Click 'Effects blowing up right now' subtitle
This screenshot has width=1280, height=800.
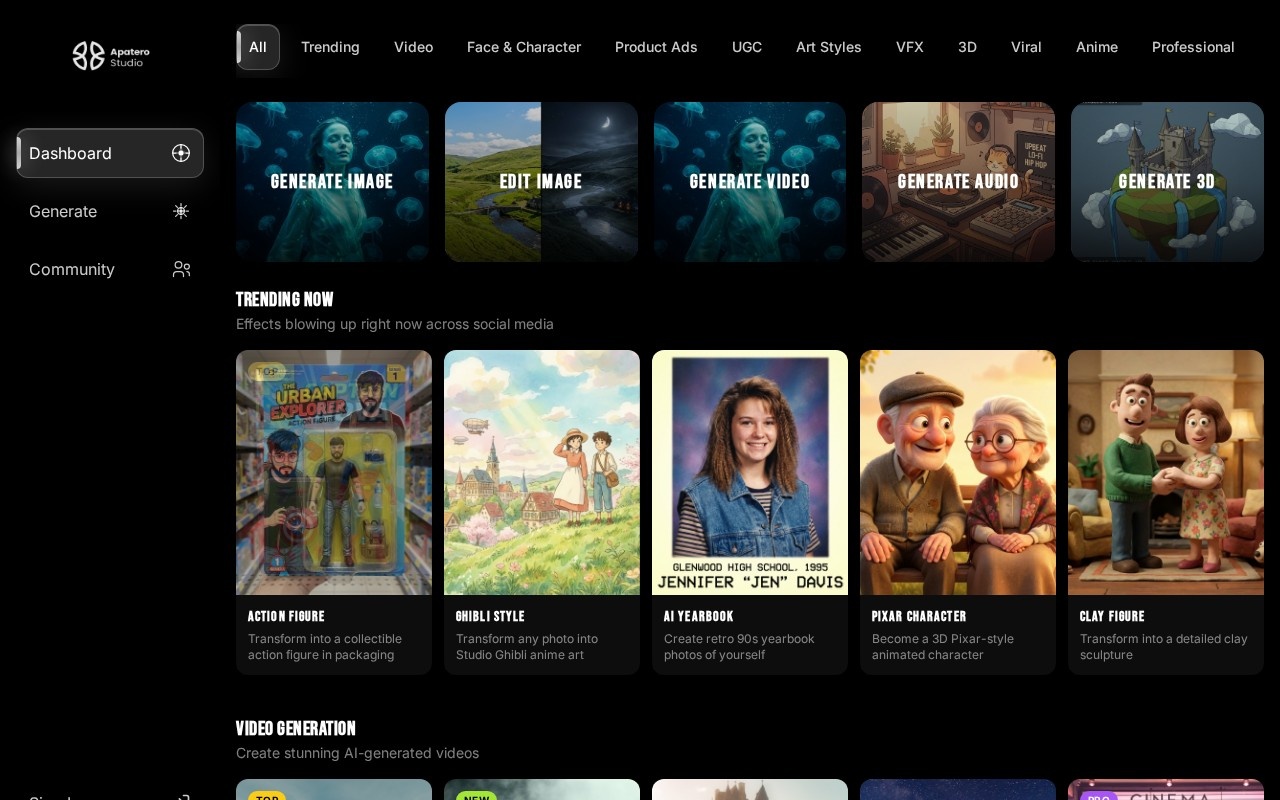(395, 324)
